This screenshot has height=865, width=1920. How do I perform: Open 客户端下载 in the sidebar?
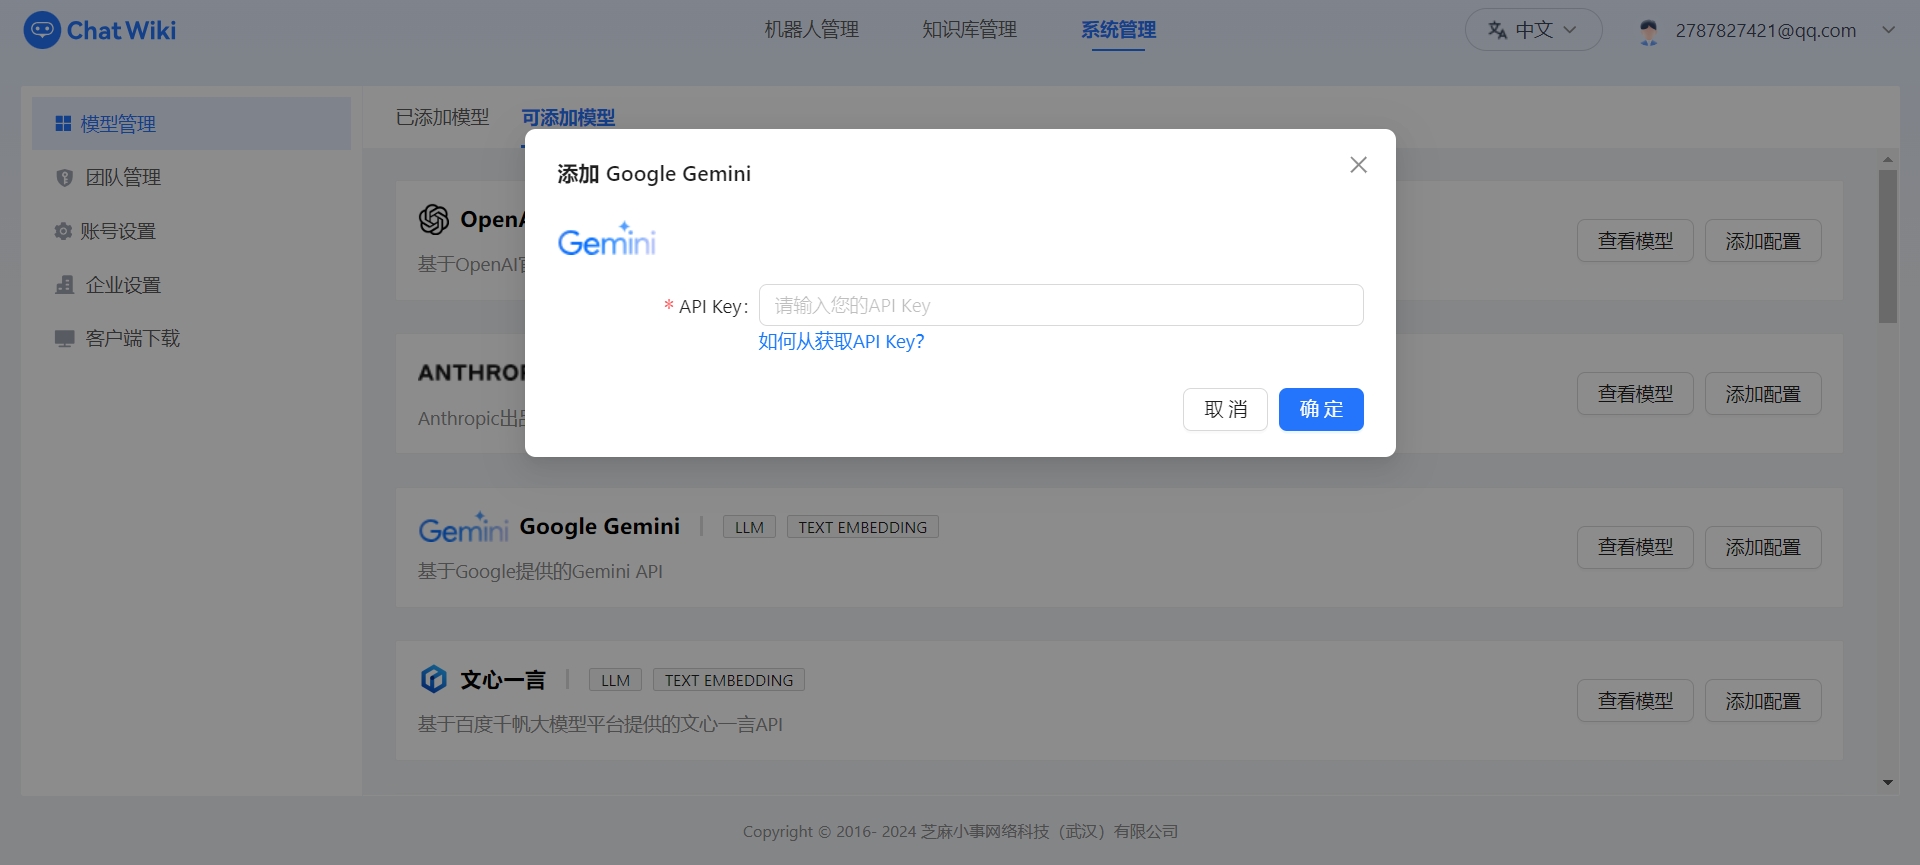(x=191, y=338)
